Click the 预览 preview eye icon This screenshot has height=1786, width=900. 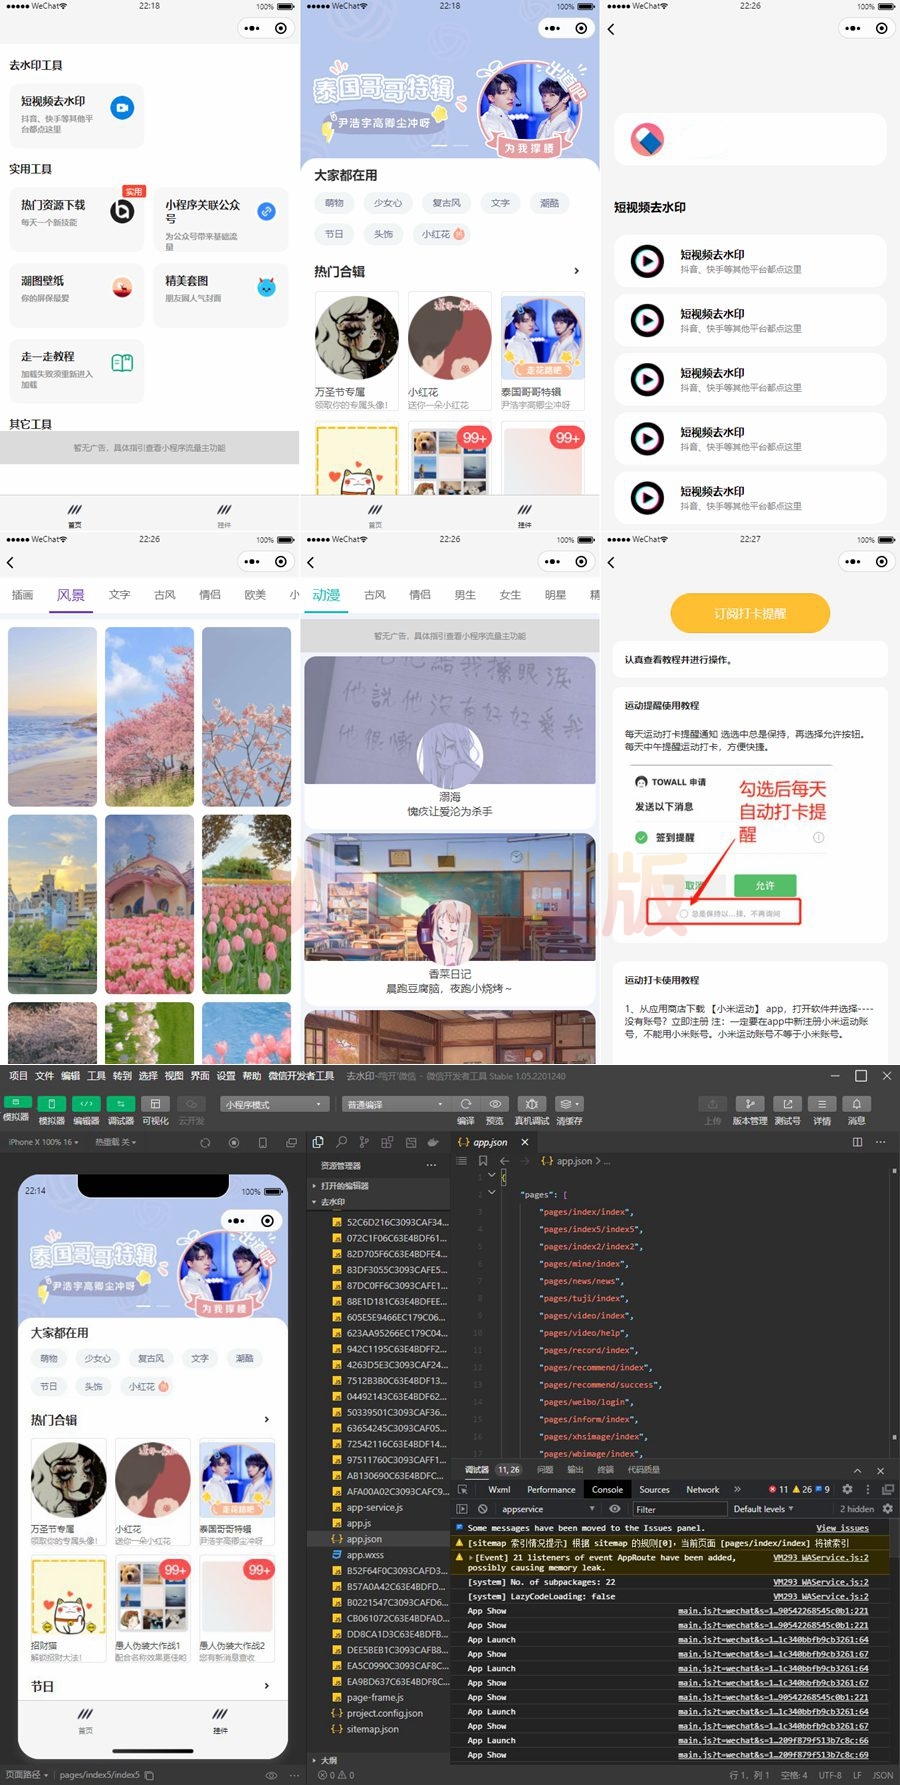point(495,1104)
